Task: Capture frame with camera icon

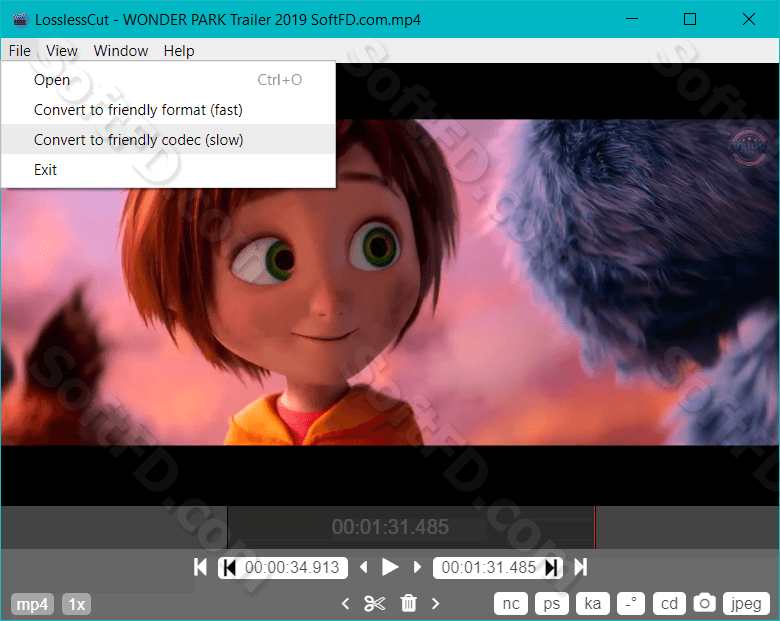Action: point(704,603)
